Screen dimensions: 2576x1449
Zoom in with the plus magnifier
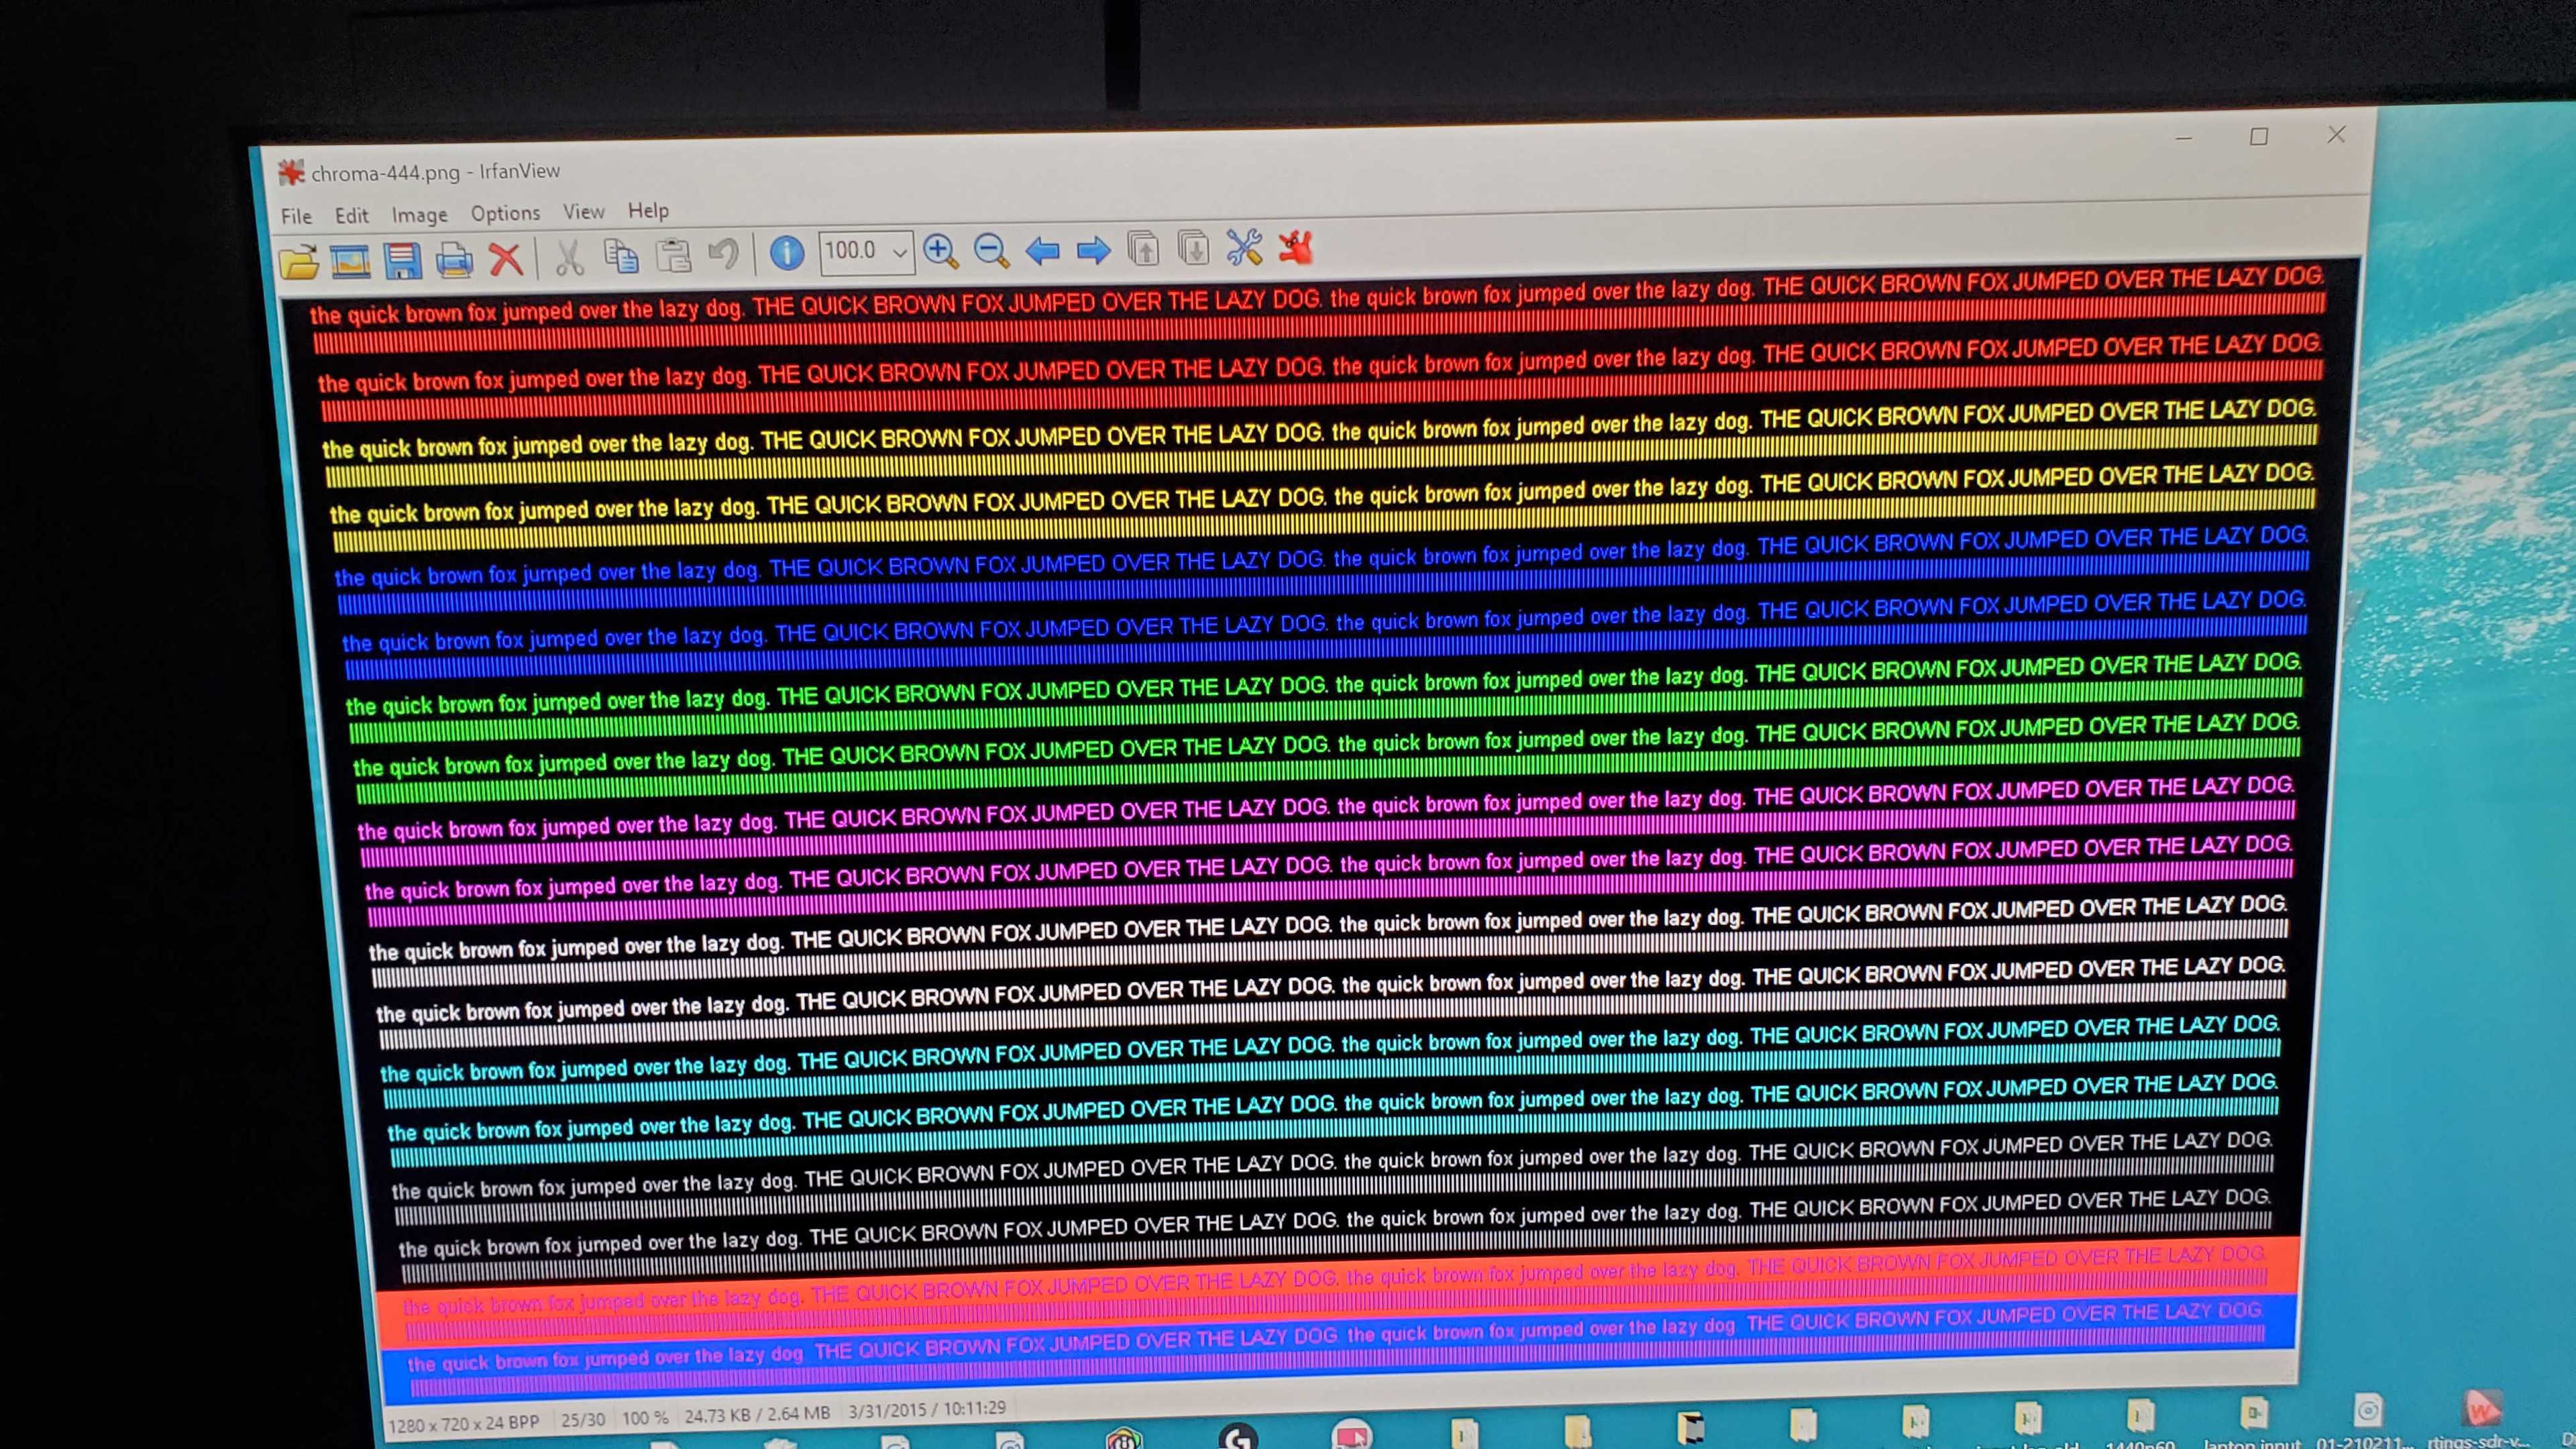tap(940, 251)
